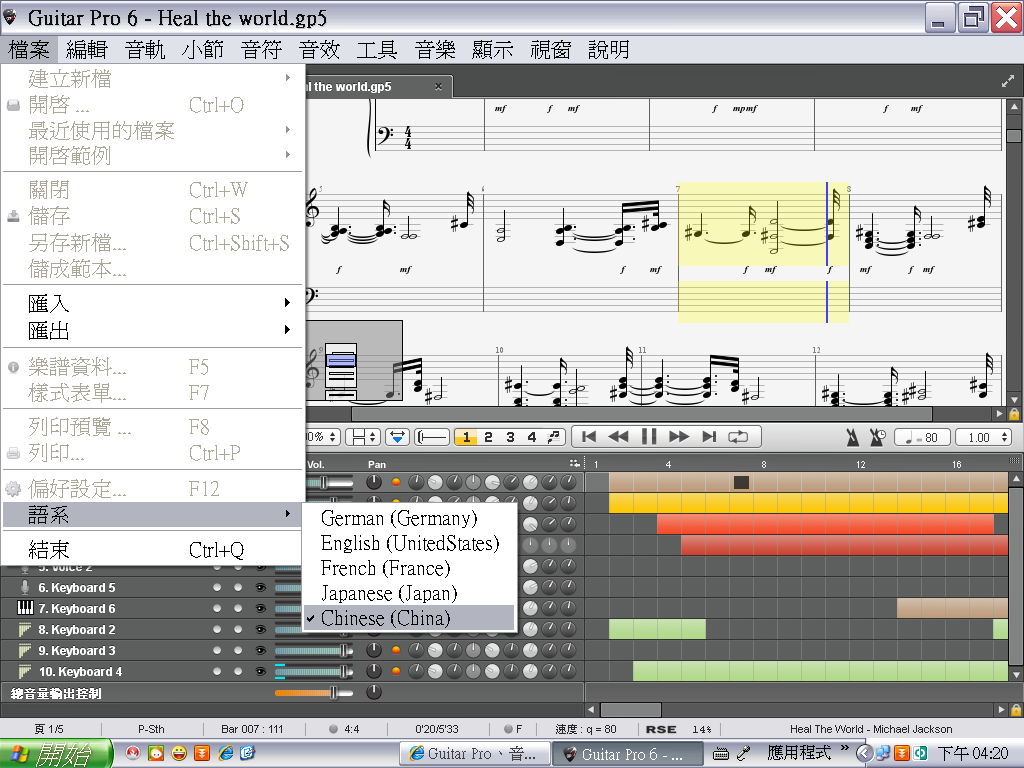
Task: Click the score area lock icon
Action: coord(1014,414)
